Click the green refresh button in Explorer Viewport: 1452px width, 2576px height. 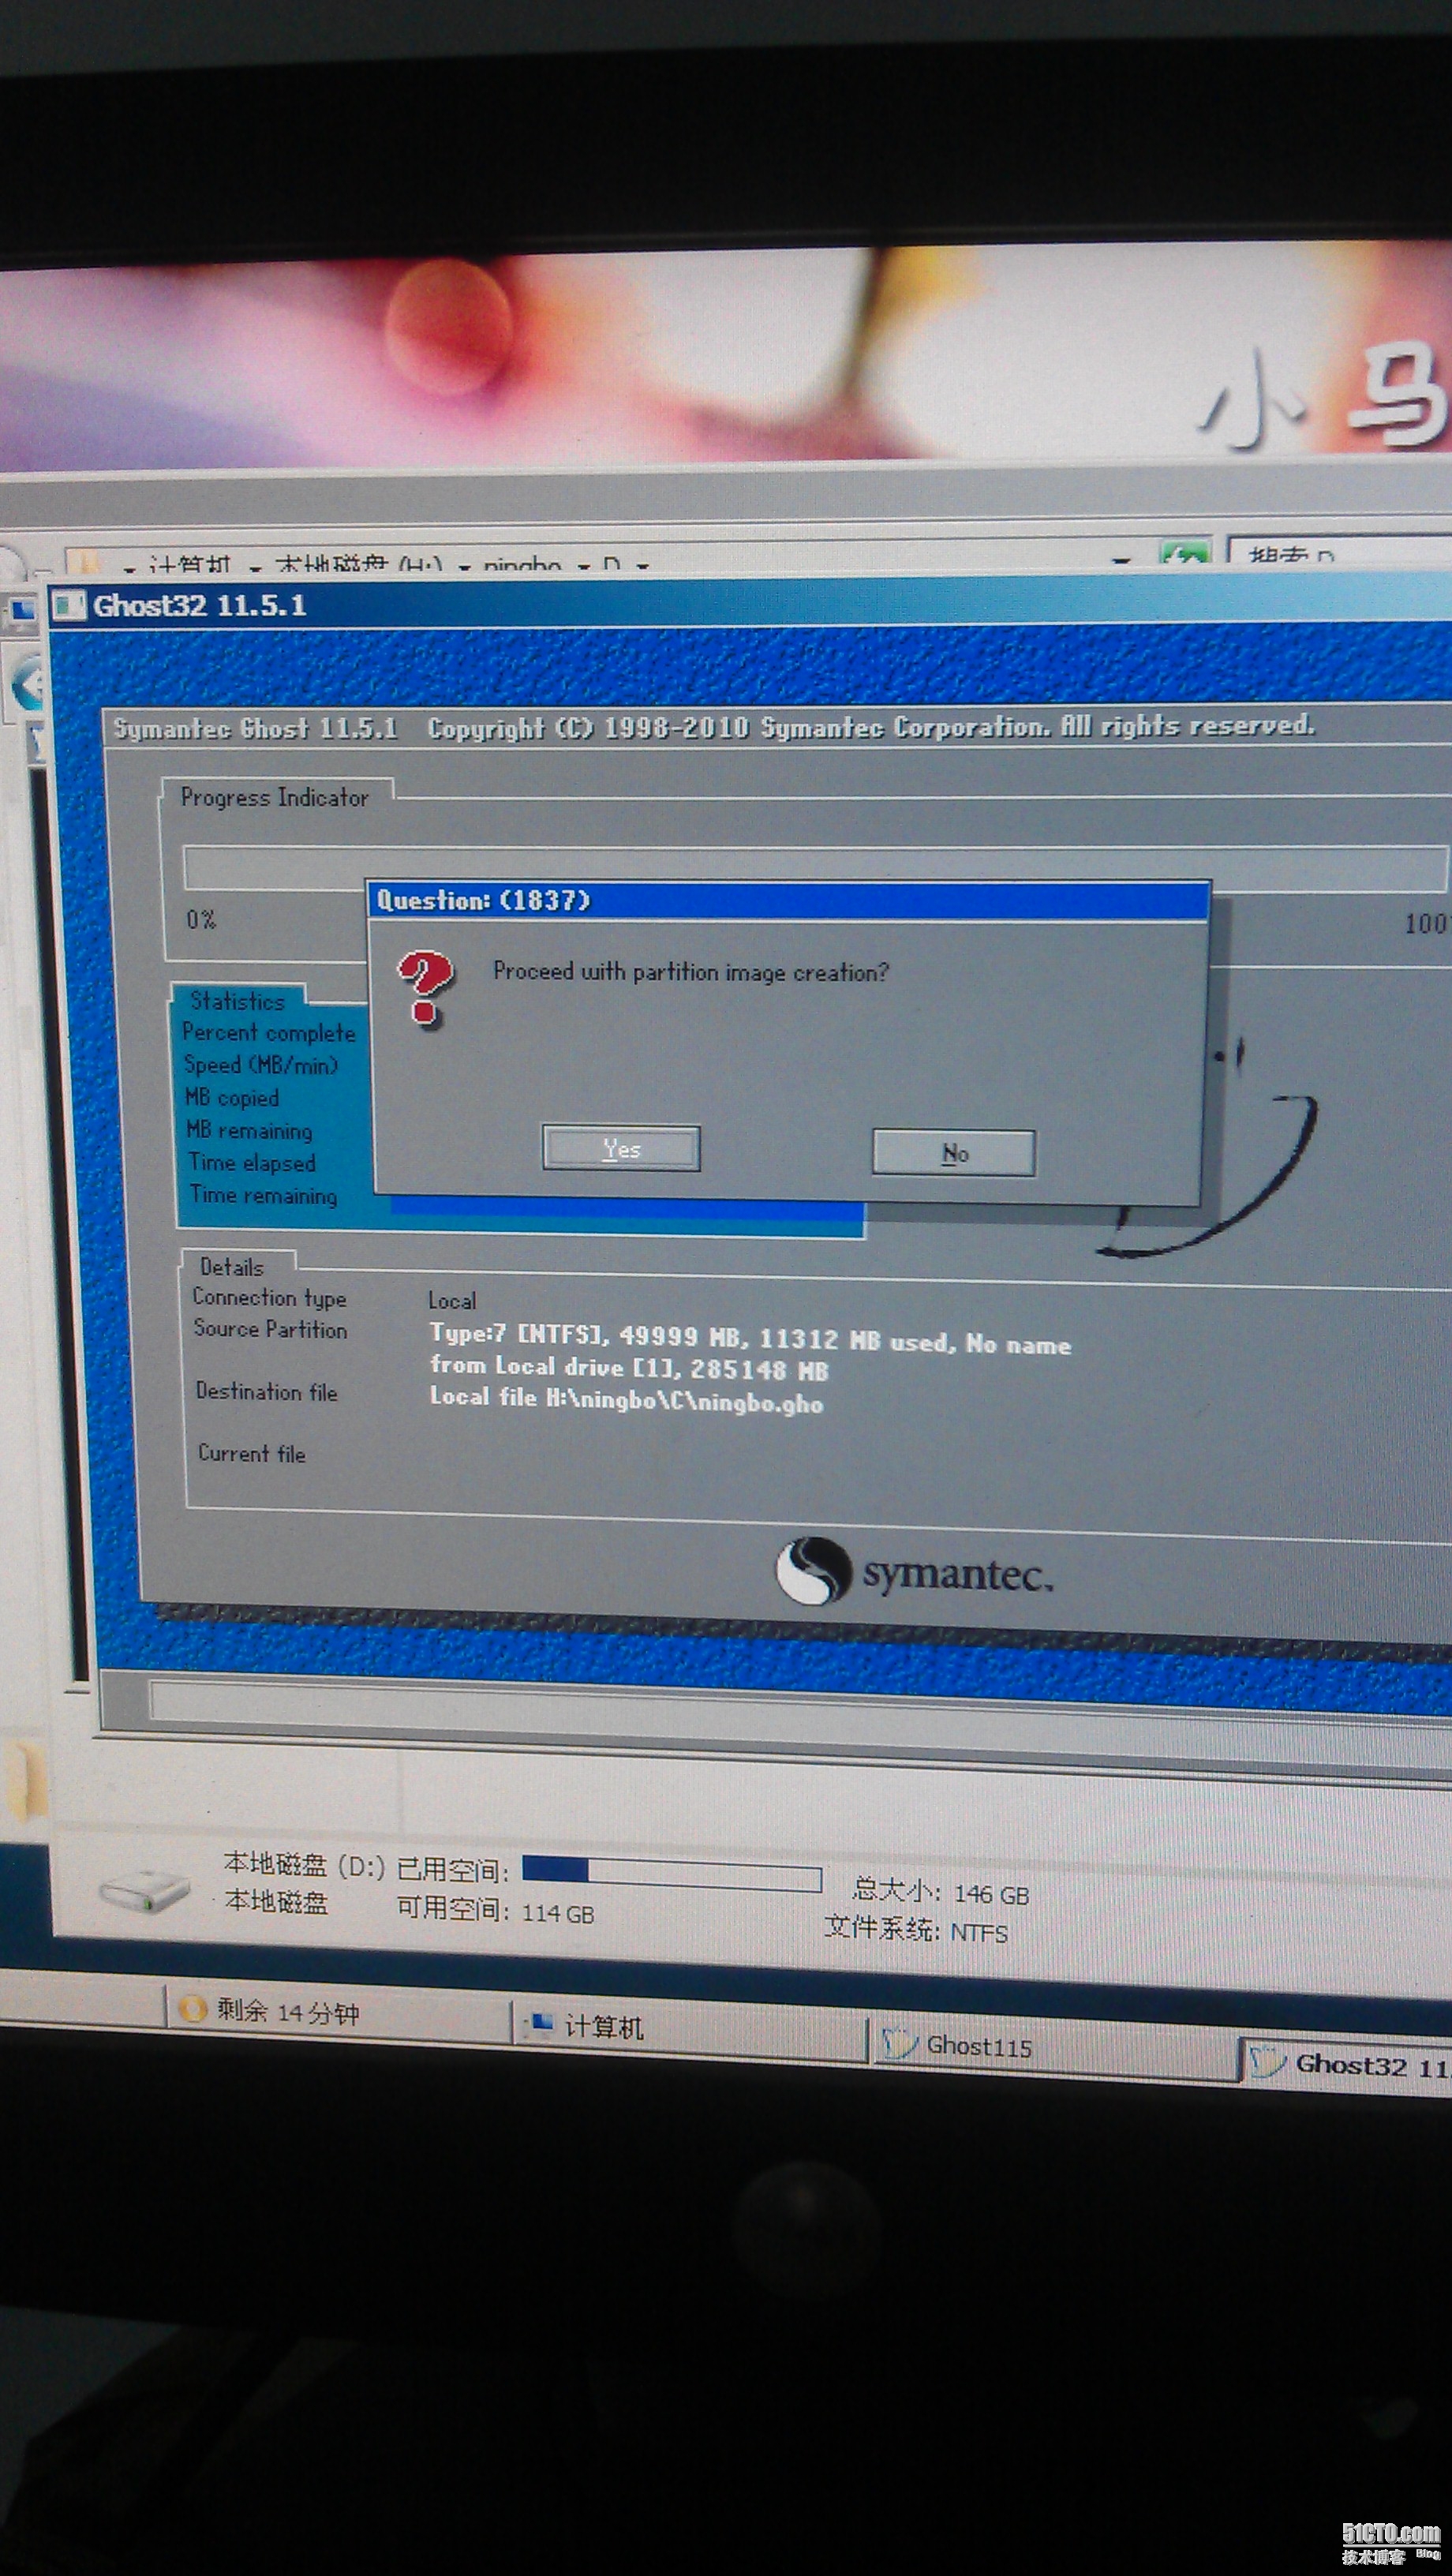point(1185,553)
